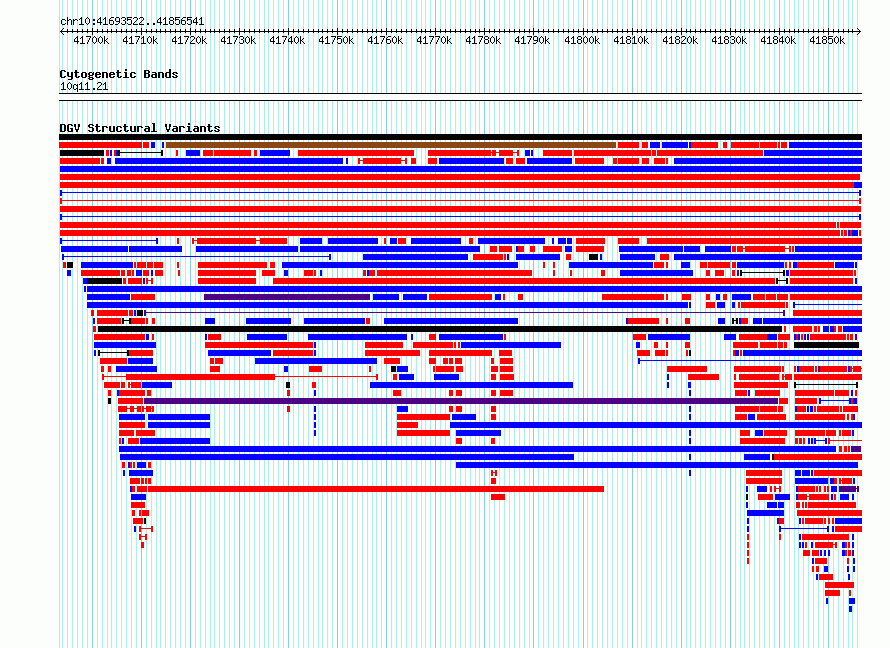Screen dimensions: 890x648
Task: Click the 41740k ruler label
Action: (x=287, y=40)
